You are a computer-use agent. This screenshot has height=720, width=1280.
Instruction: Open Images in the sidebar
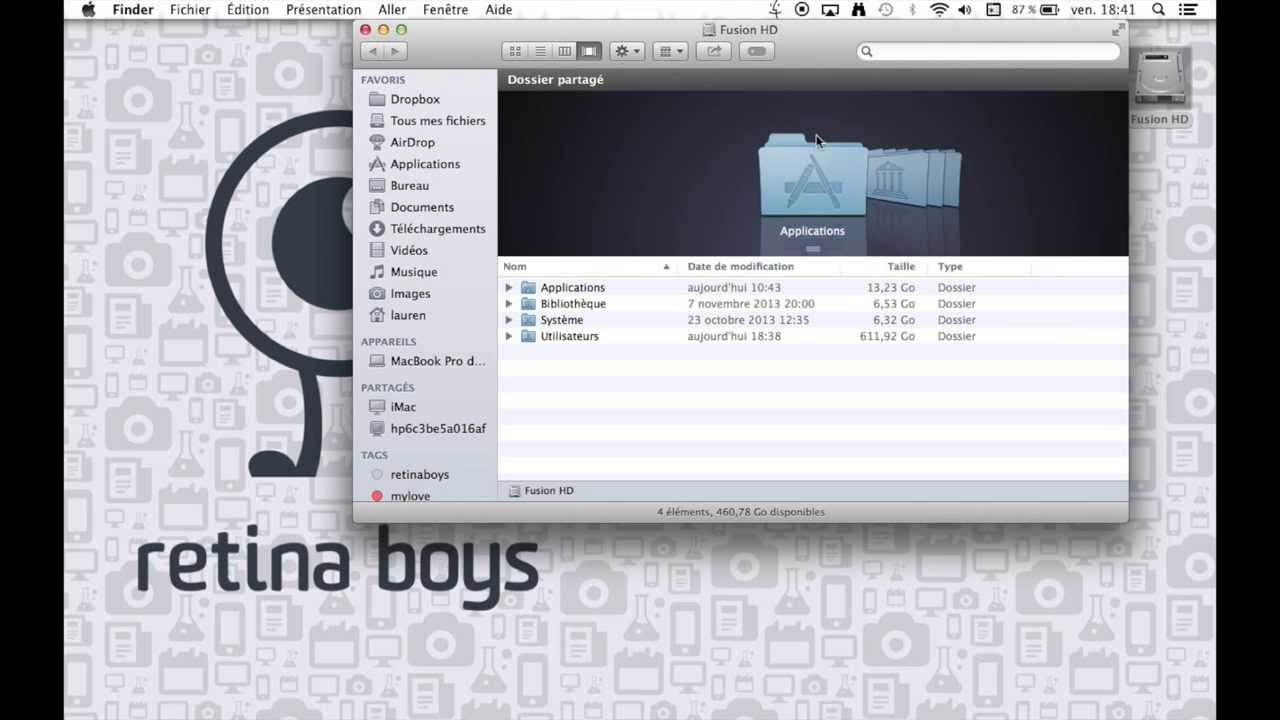click(x=410, y=294)
